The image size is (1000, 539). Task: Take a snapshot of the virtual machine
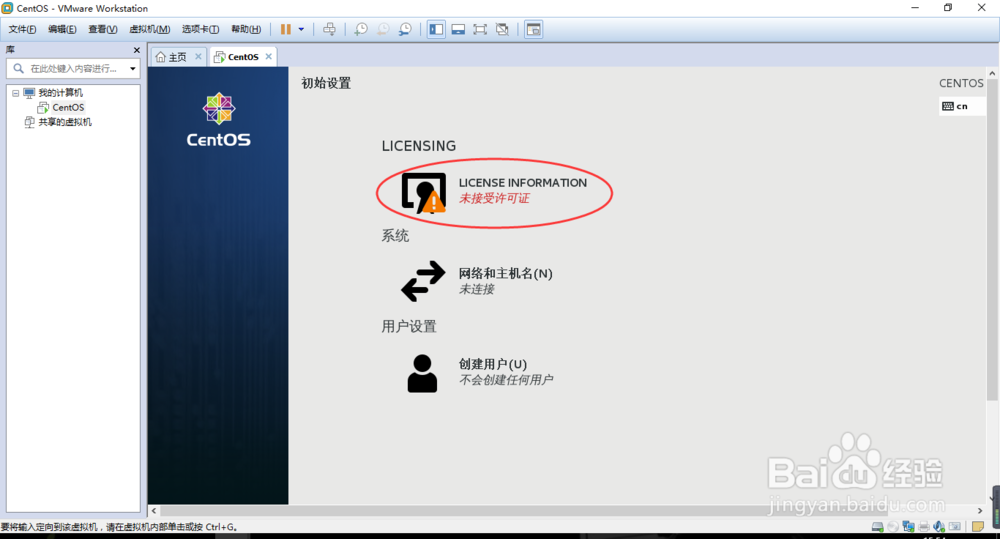click(x=361, y=29)
